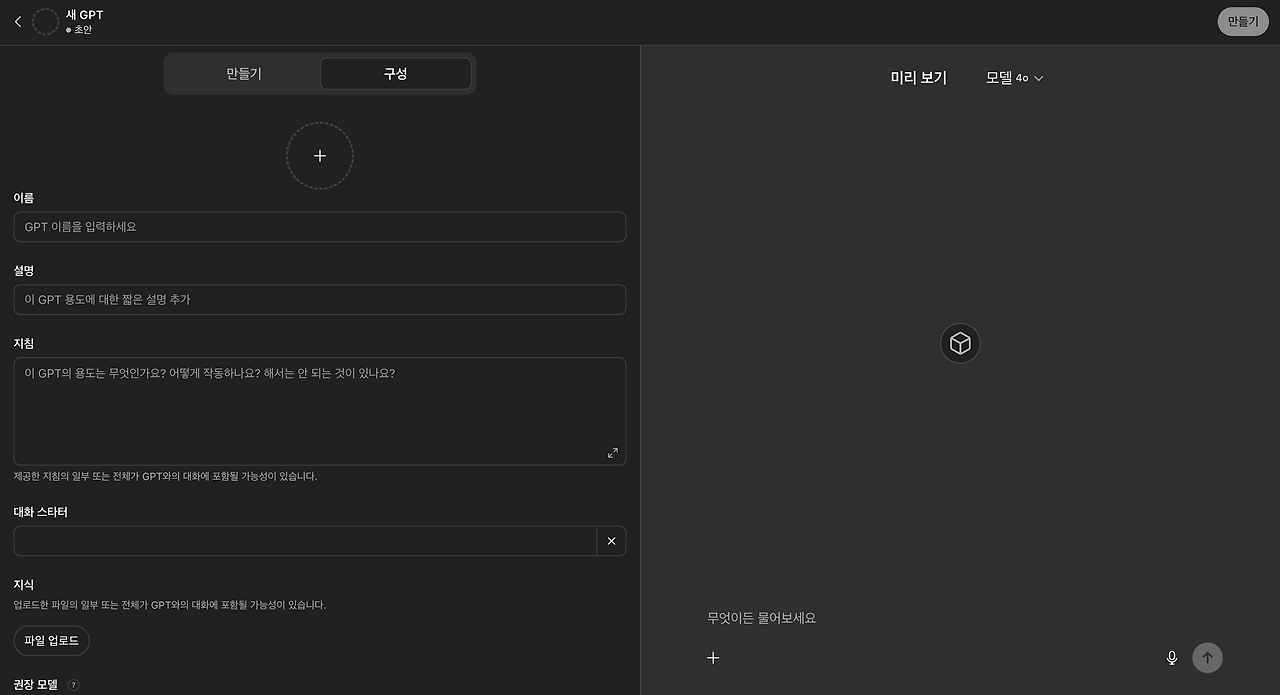Focus the 이름 input field
The height and width of the screenshot is (695, 1280).
click(x=320, y=227)
